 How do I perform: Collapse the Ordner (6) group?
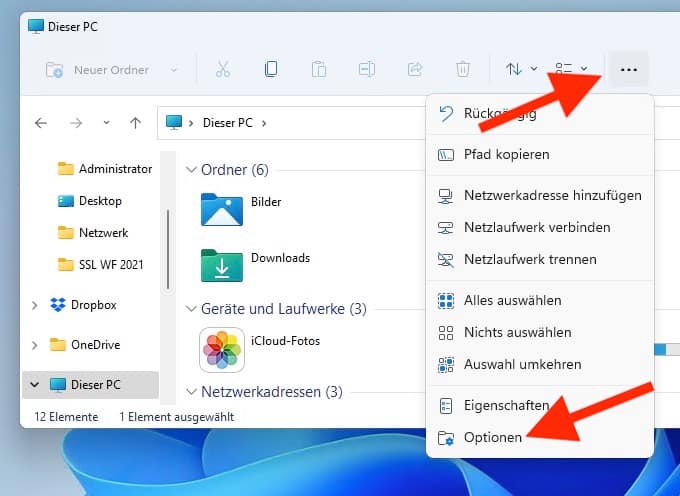click(191, 170)
